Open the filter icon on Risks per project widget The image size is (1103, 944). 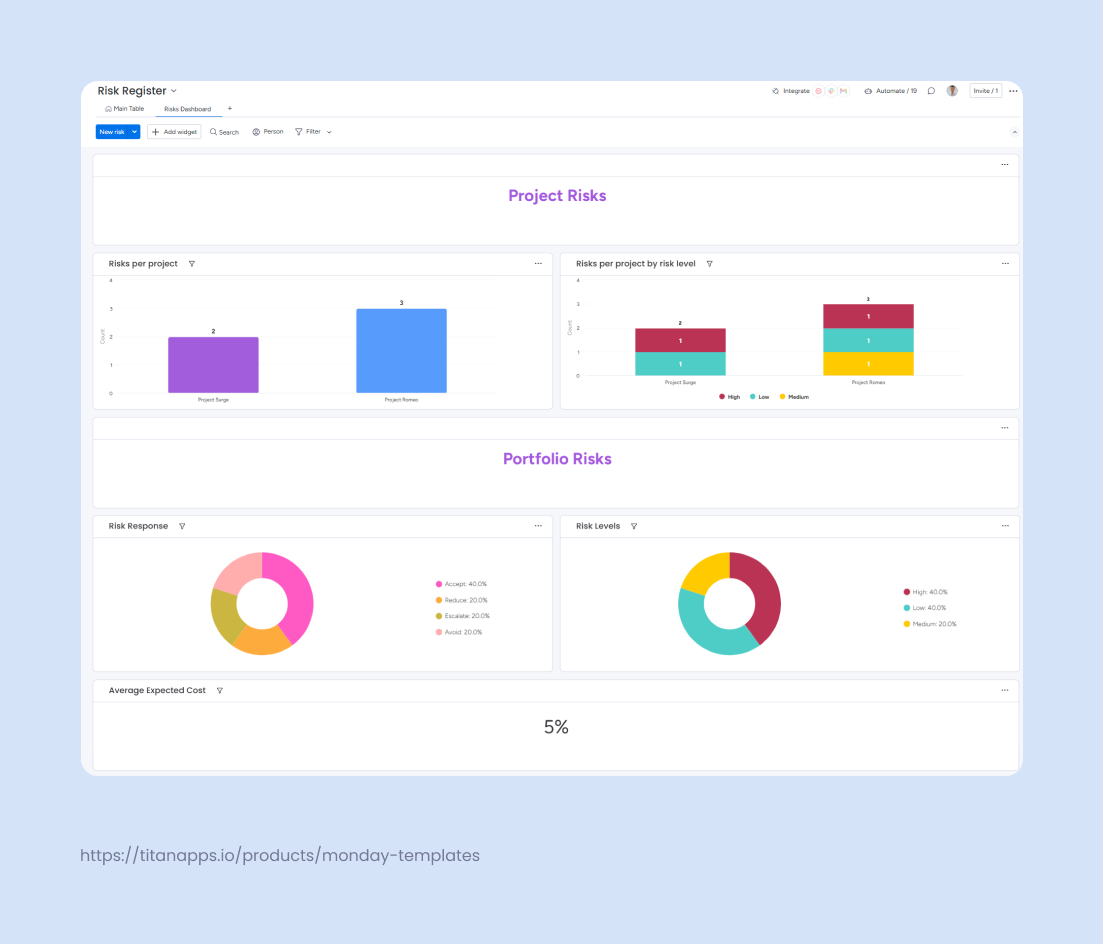click(x=191, y=263)
